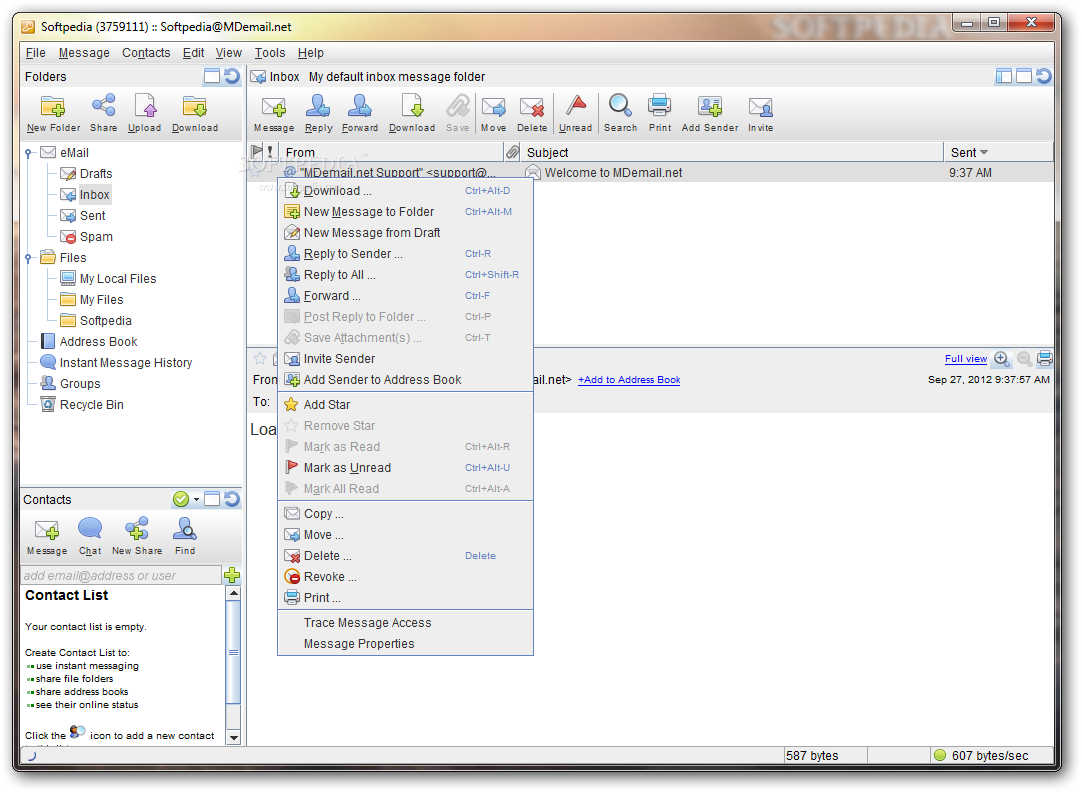Click the +Add to Address Book link
Screen dimensions: 1082x792
629,379
